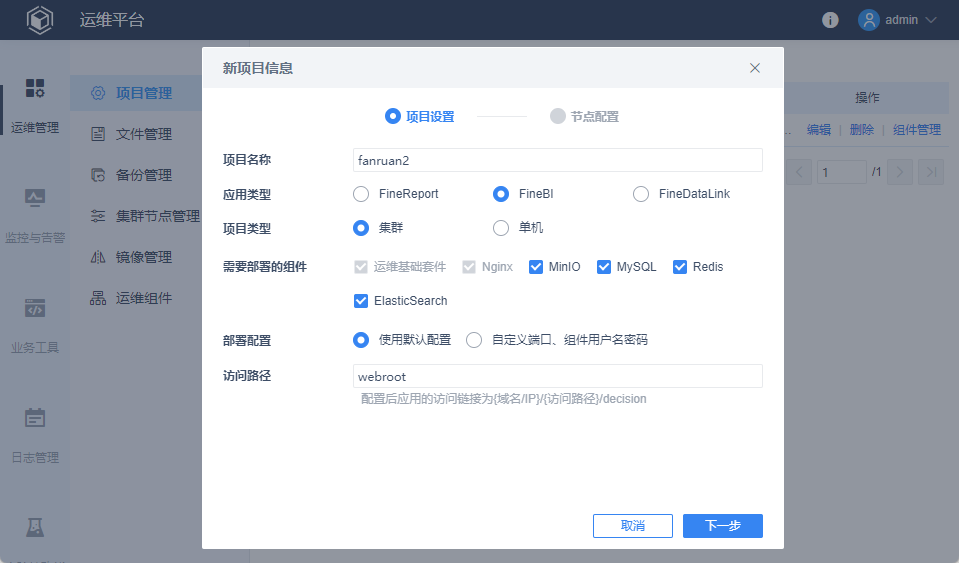Open 业务工具 code icon
This screenshot has width=959, height=563.
pos(35,308)
